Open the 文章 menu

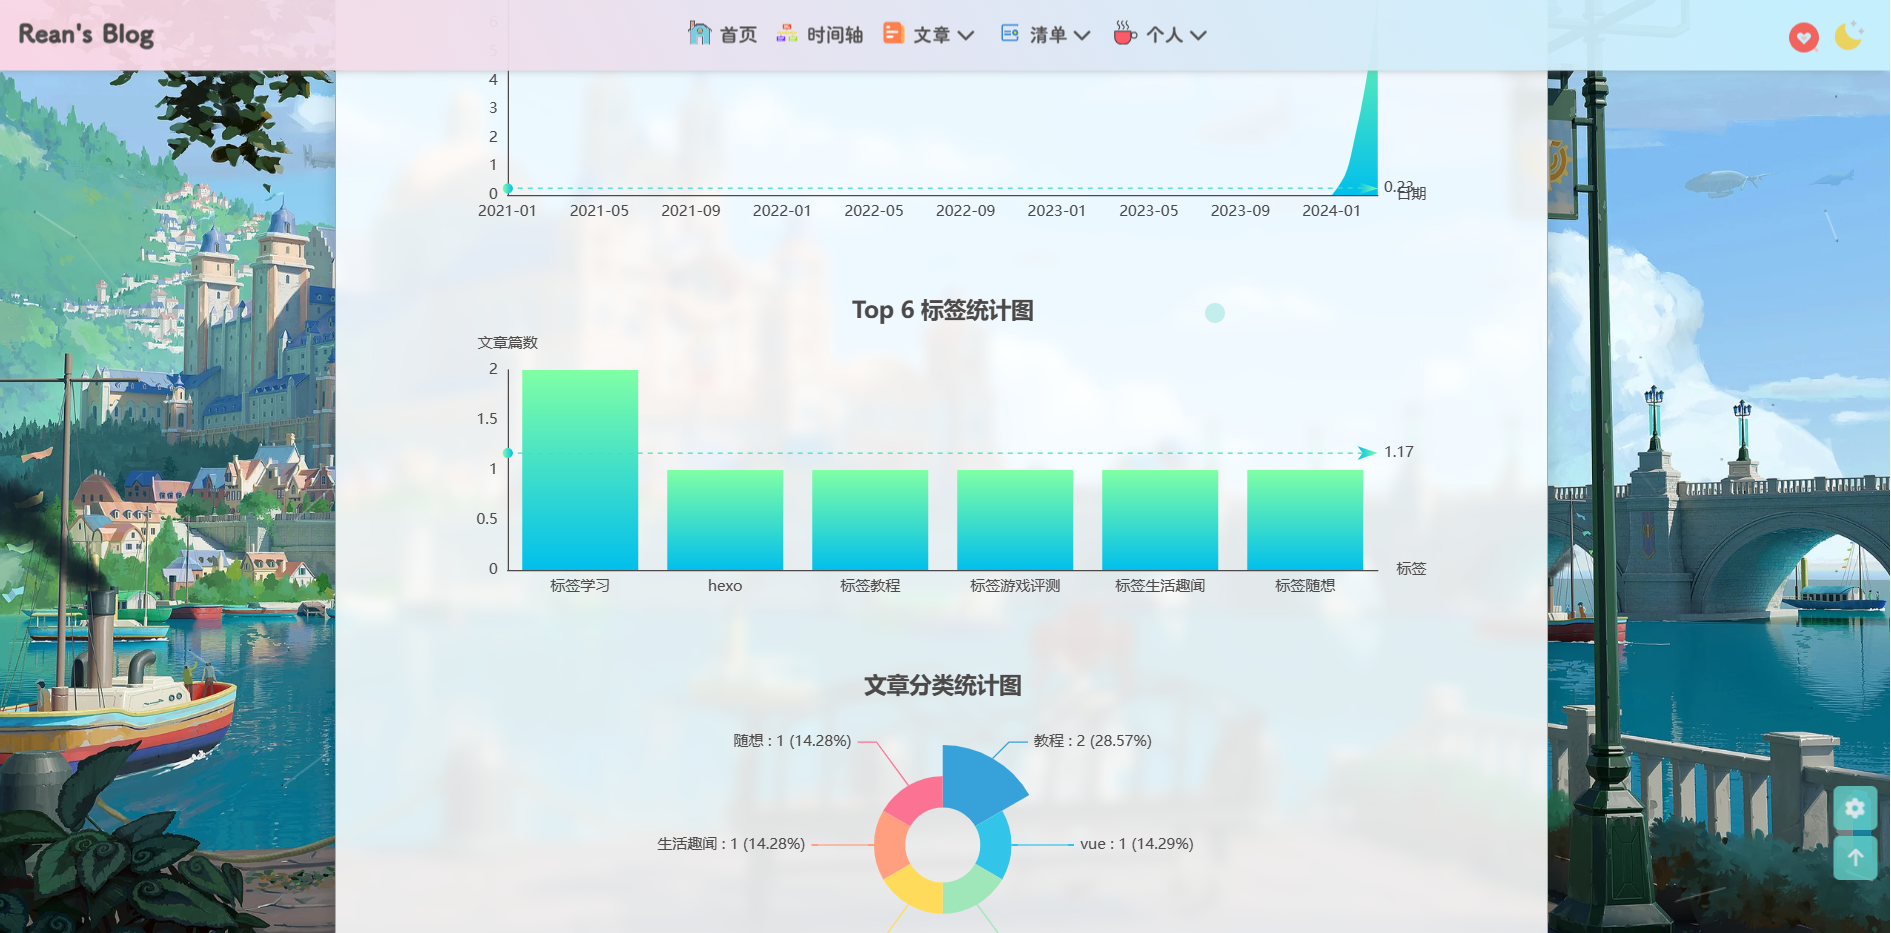point(931,35)
